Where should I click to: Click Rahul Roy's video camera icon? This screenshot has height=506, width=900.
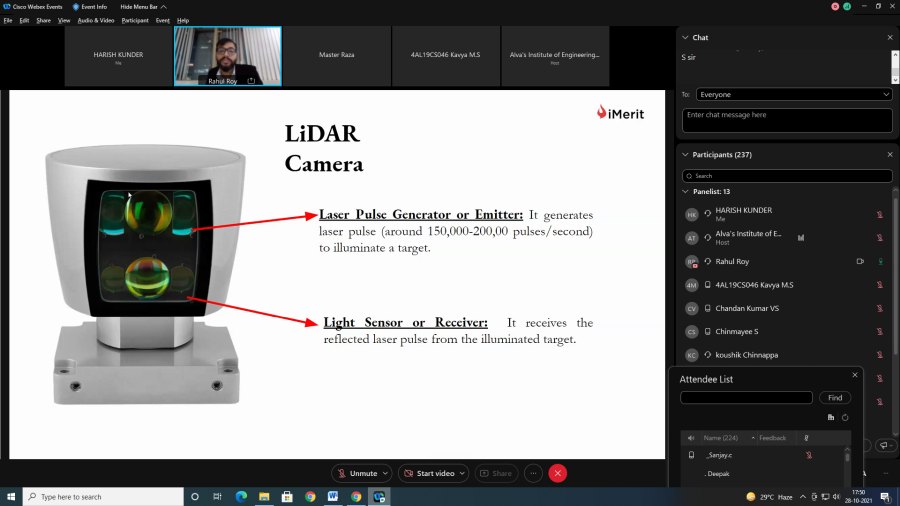(860, 261)
